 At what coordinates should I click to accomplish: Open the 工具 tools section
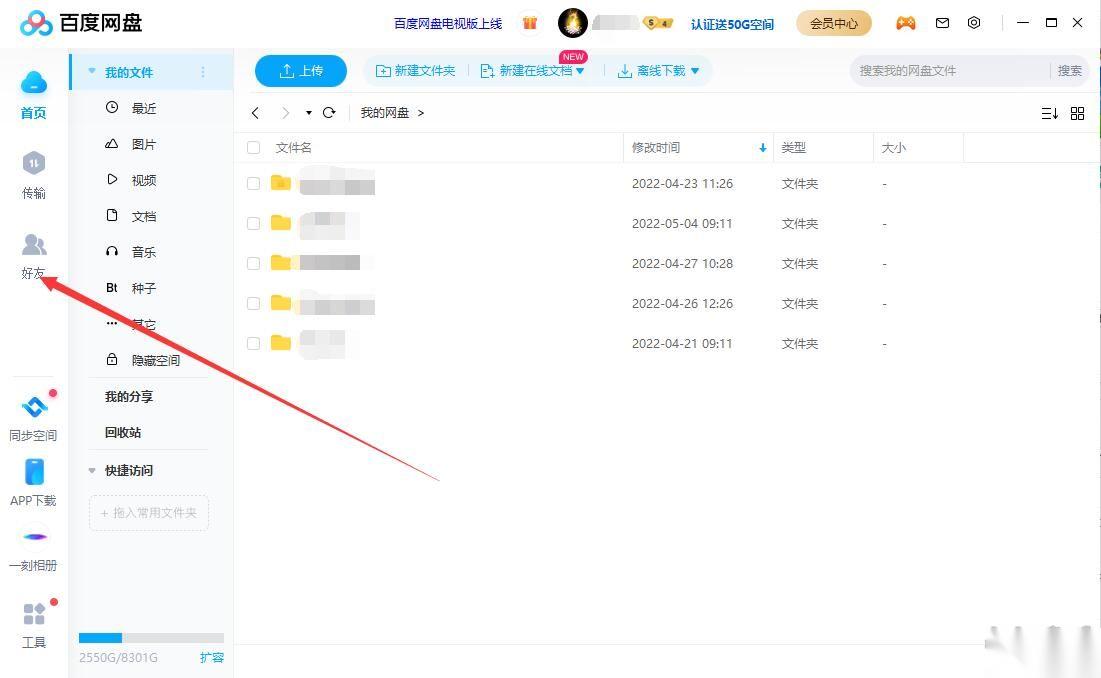[34, 613]
